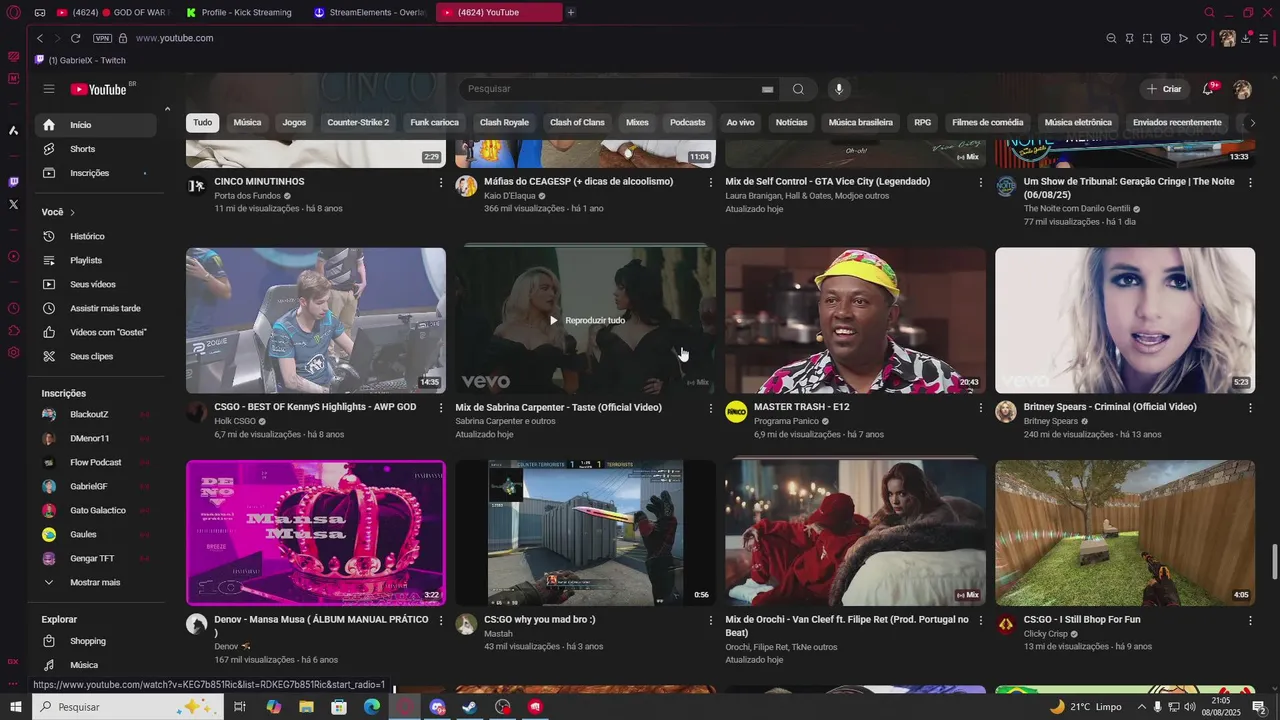
Task: Open Twitch icon in Opera sidebar
Action: 13,182
